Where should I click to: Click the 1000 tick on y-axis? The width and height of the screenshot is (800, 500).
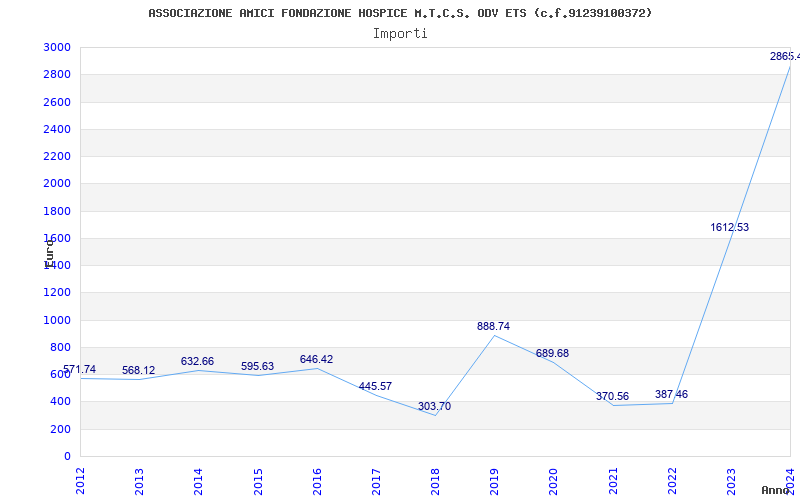[x=57, y=321]
